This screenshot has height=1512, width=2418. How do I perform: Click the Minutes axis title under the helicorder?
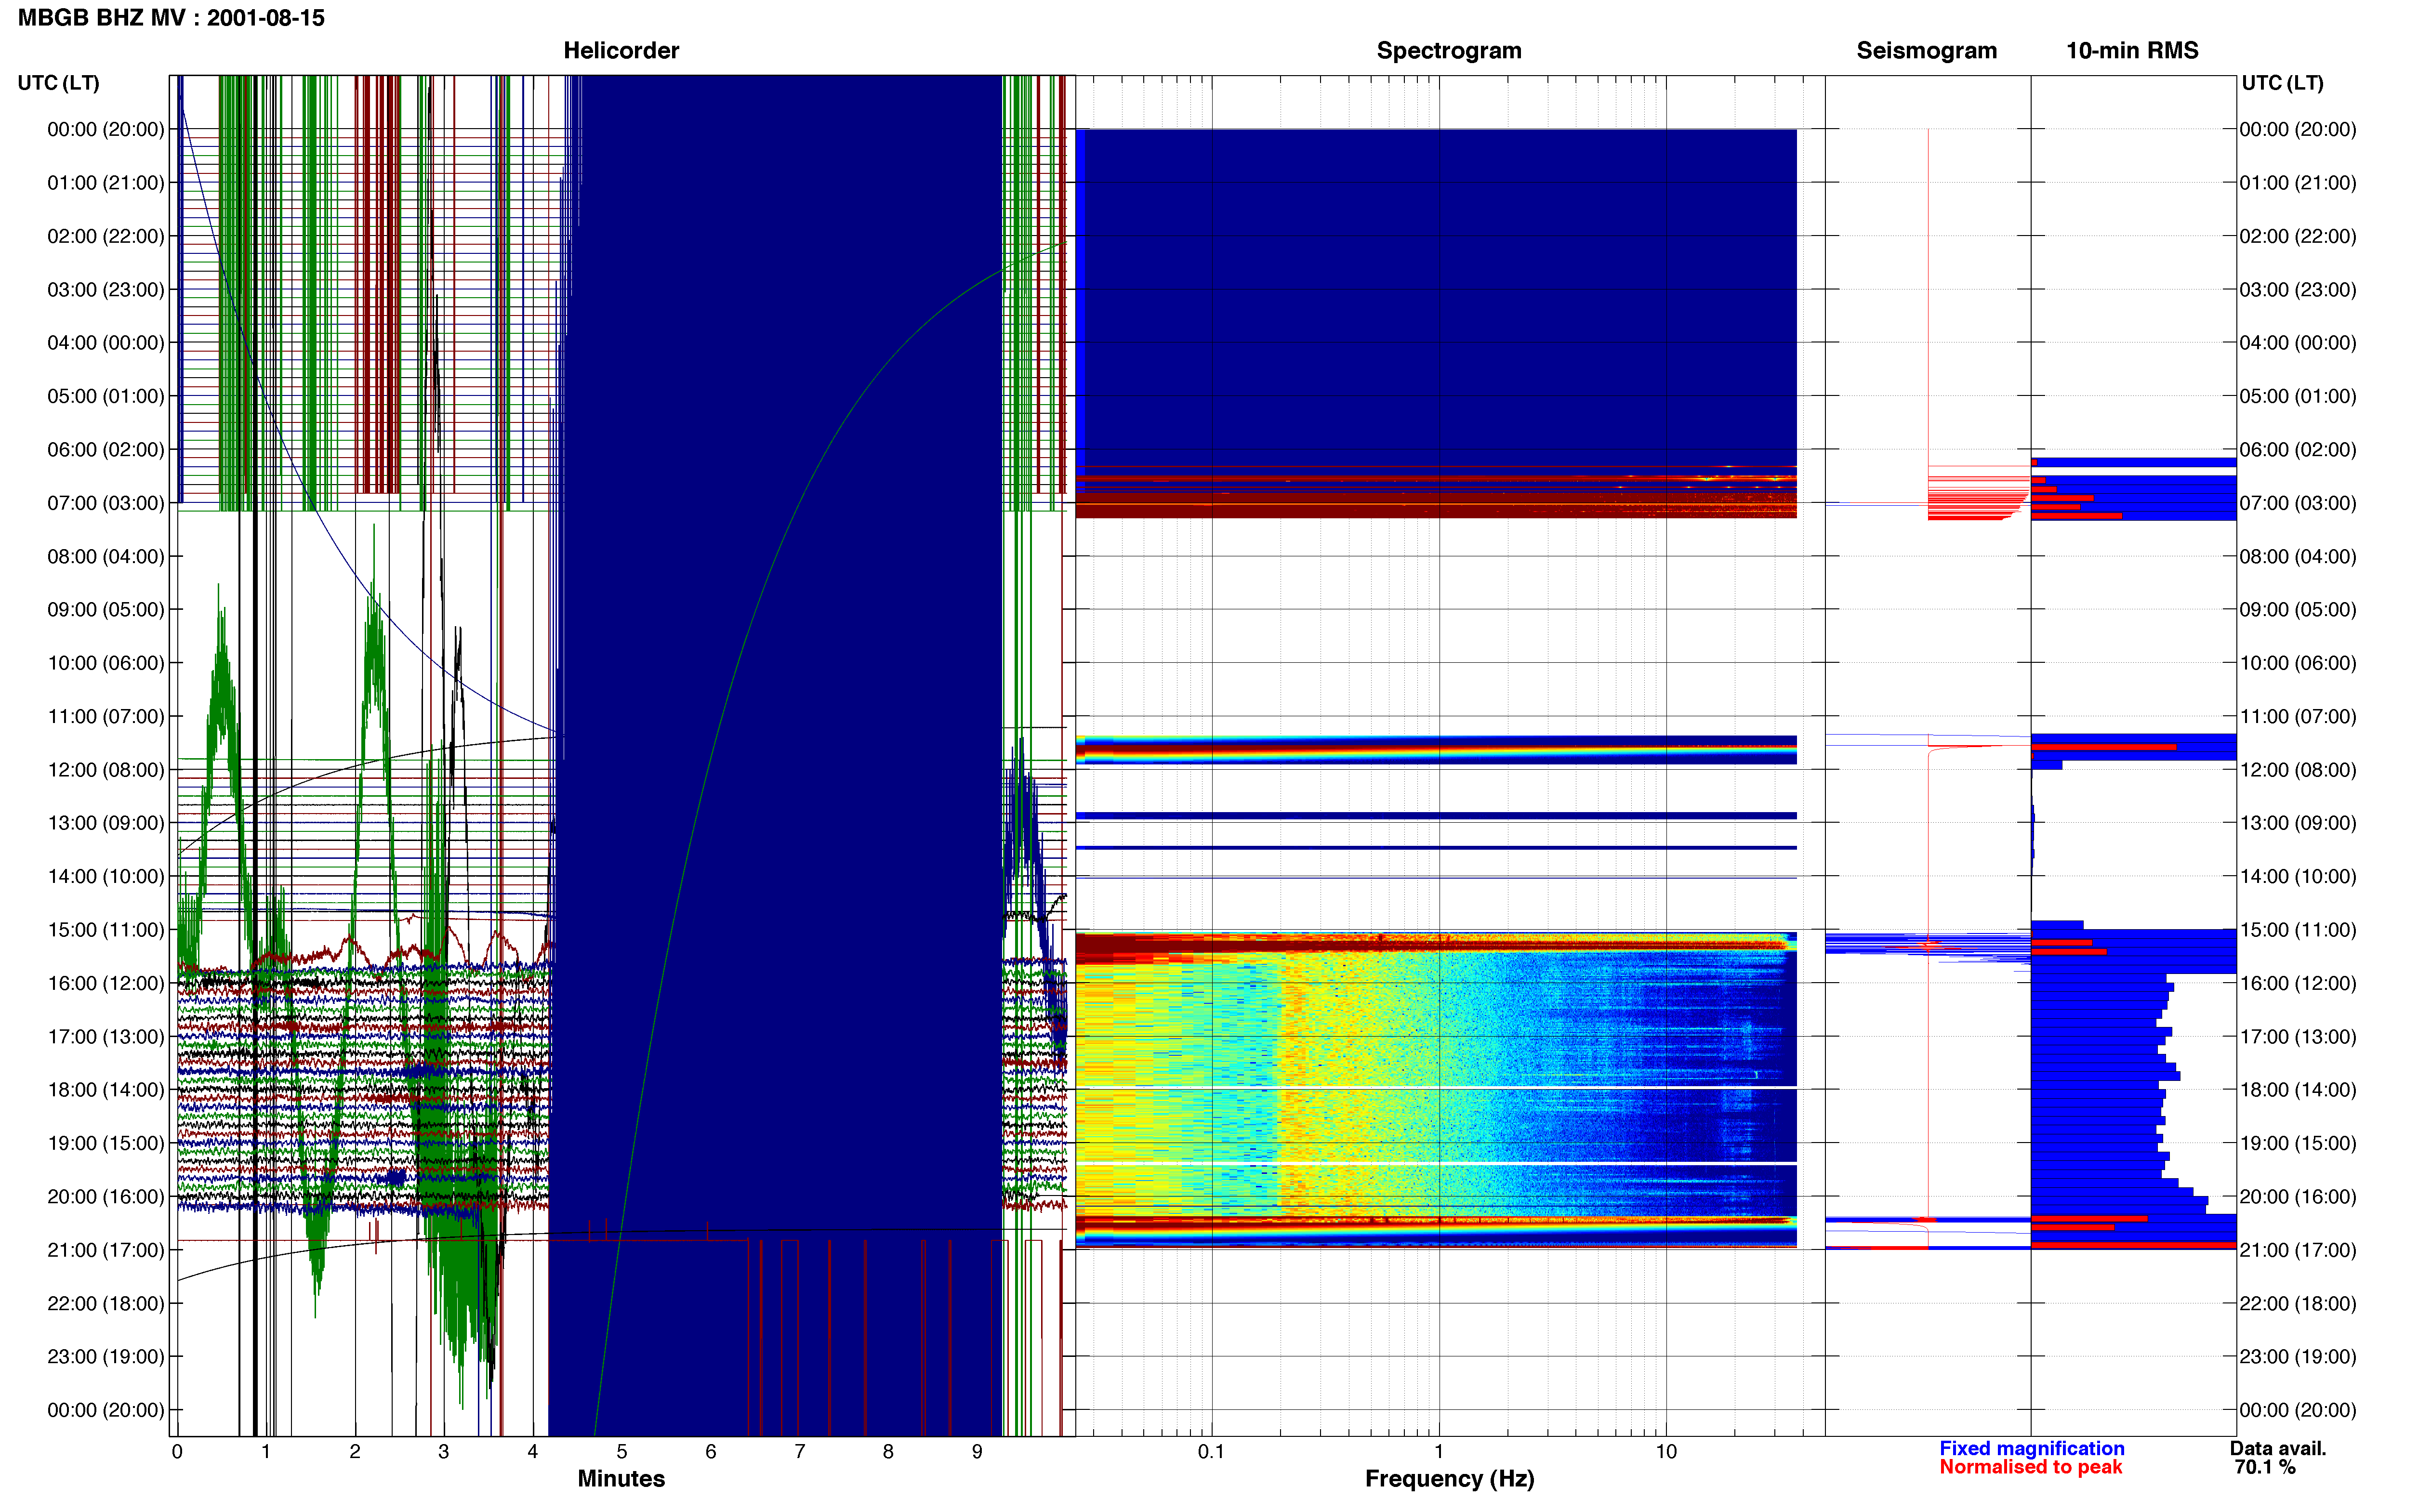tap(621, 1479)
